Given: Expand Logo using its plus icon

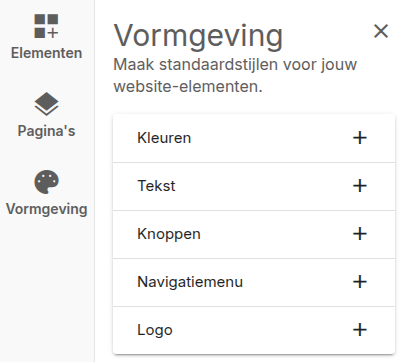Looking at the screenshot, I should [x=360, y=330].
